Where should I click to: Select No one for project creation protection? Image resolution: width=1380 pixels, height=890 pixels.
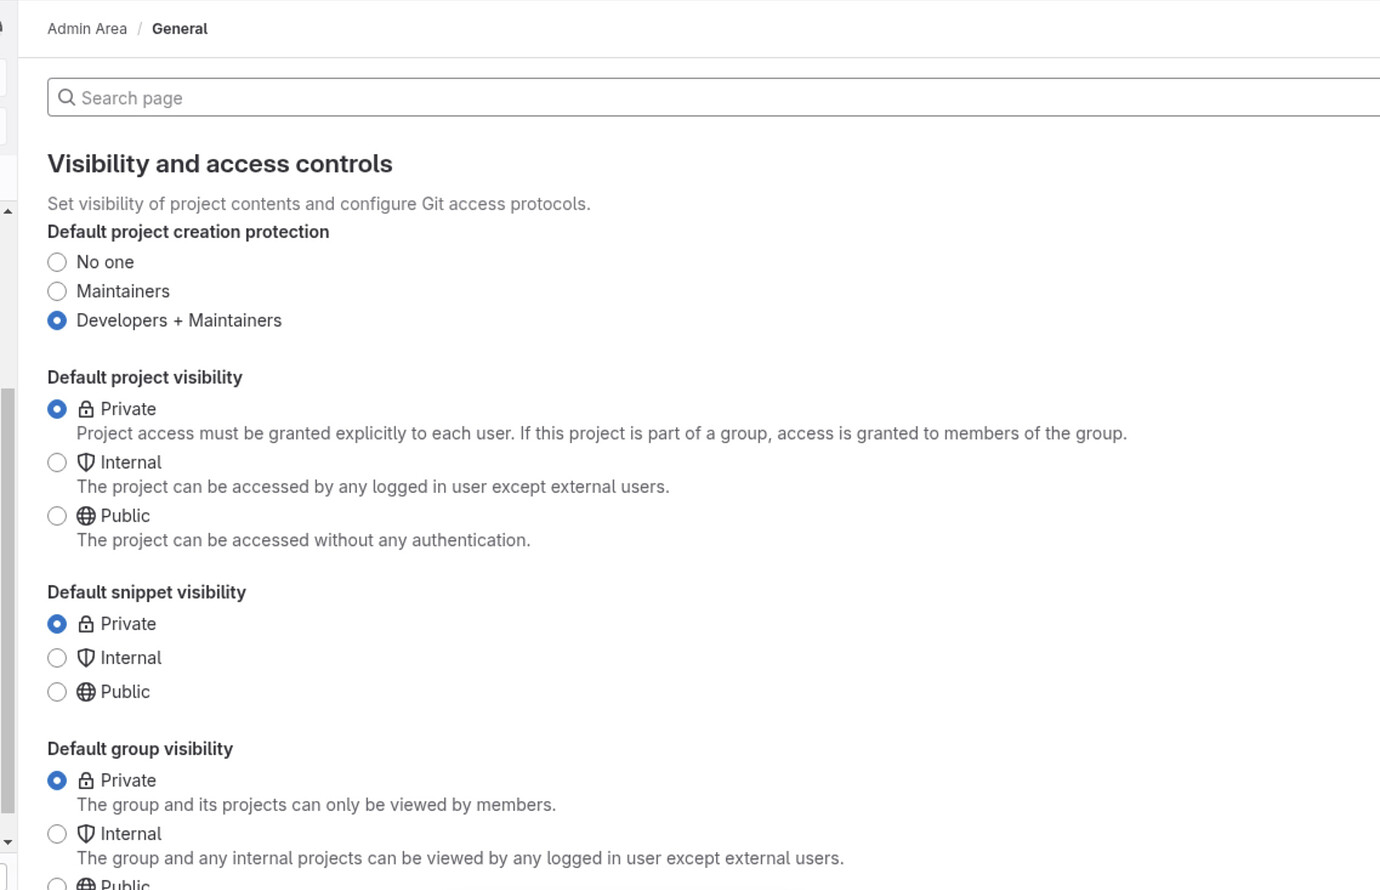coord(57,262)
